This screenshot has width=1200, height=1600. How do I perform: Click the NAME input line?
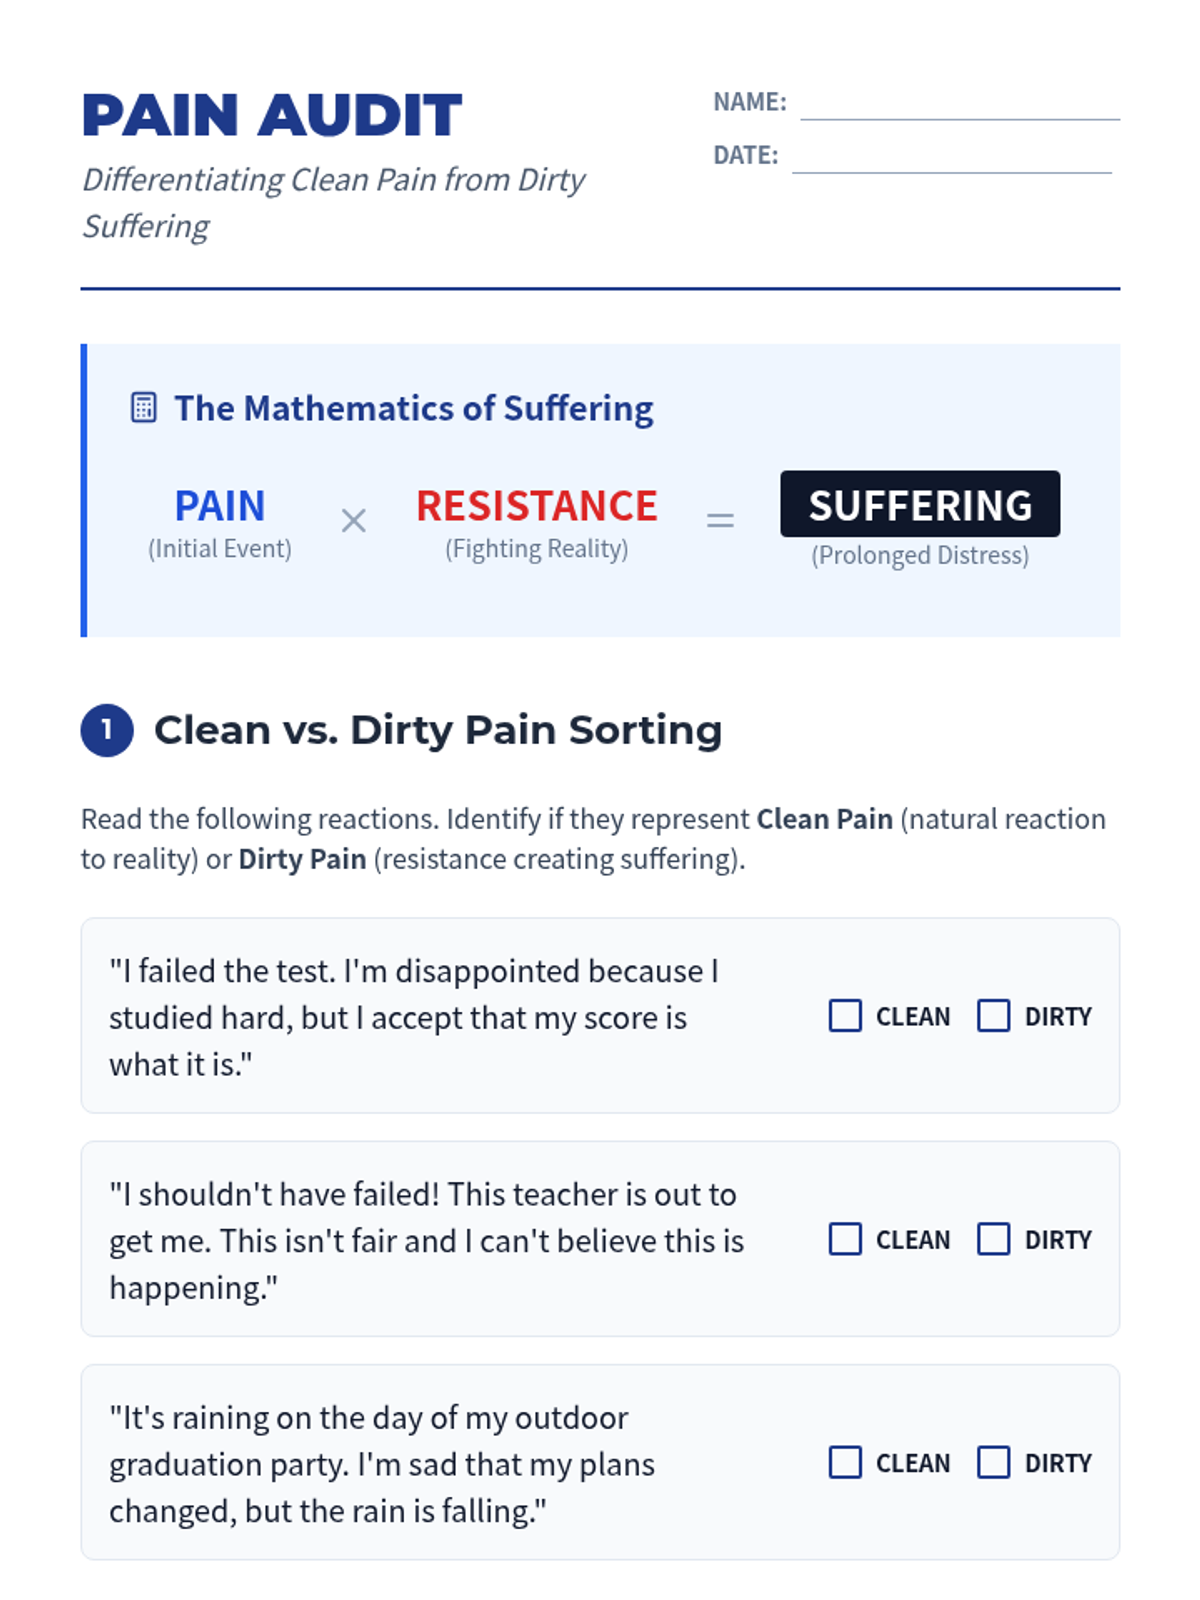(x=960, y=104)
